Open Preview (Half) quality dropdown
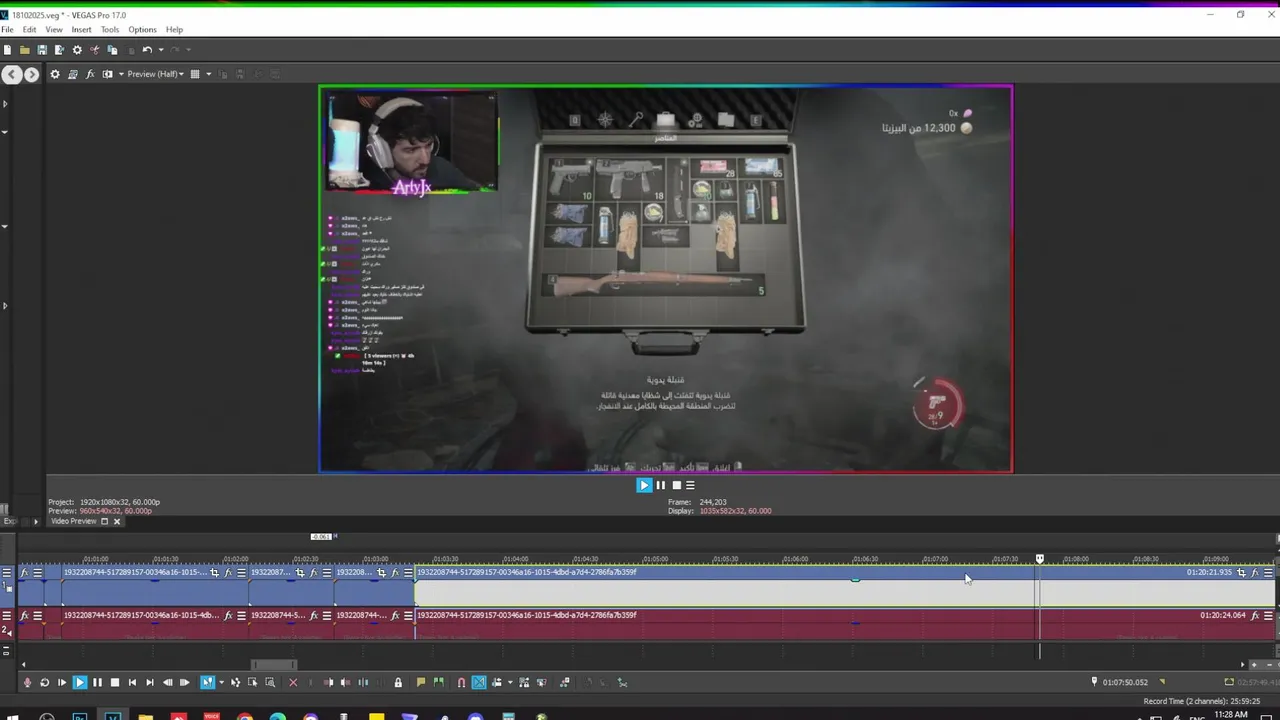 coord(155,74)
